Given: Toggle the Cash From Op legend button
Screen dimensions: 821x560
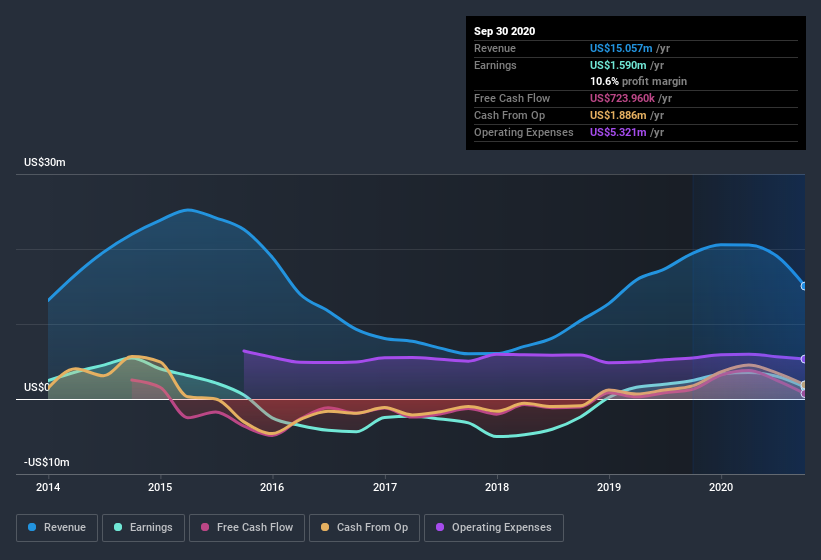Looking at the screenshot, I should click(x=364, y=528).
